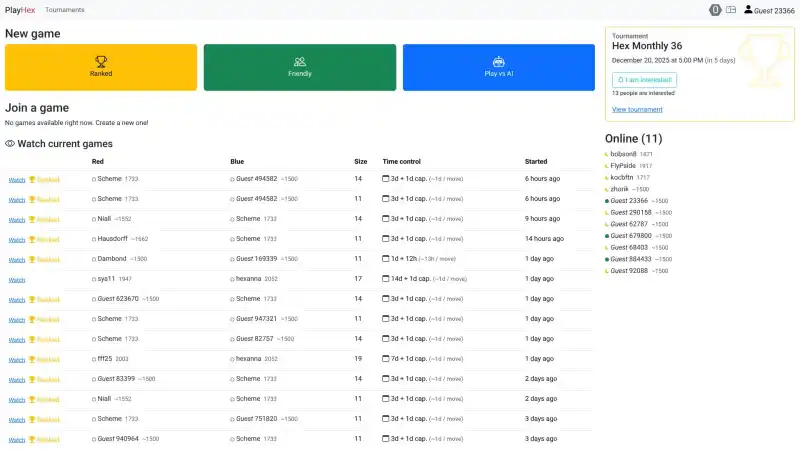
Task: Open bobson8 profile in Online list
Action: click(623, 154)
